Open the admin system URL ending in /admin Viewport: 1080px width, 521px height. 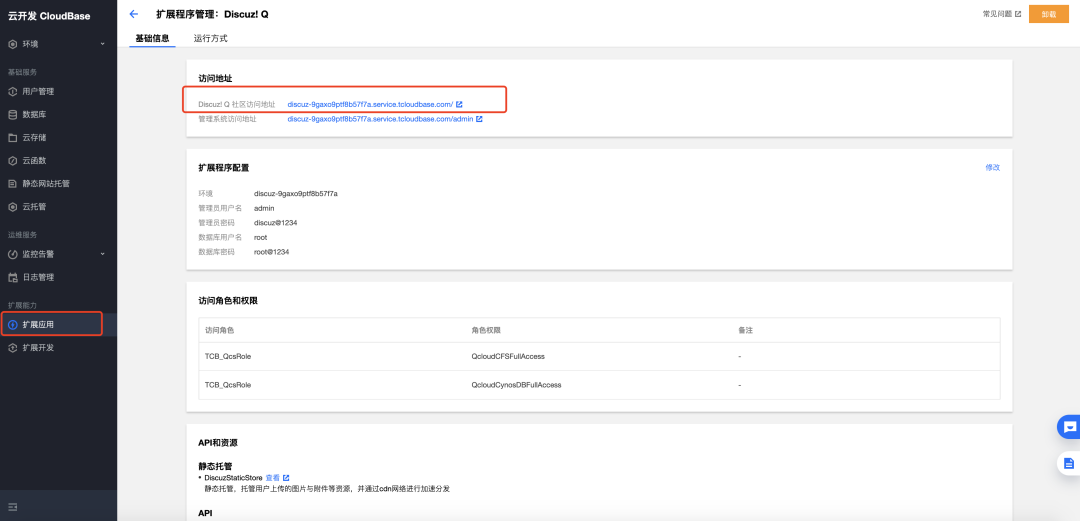point(380,119)
